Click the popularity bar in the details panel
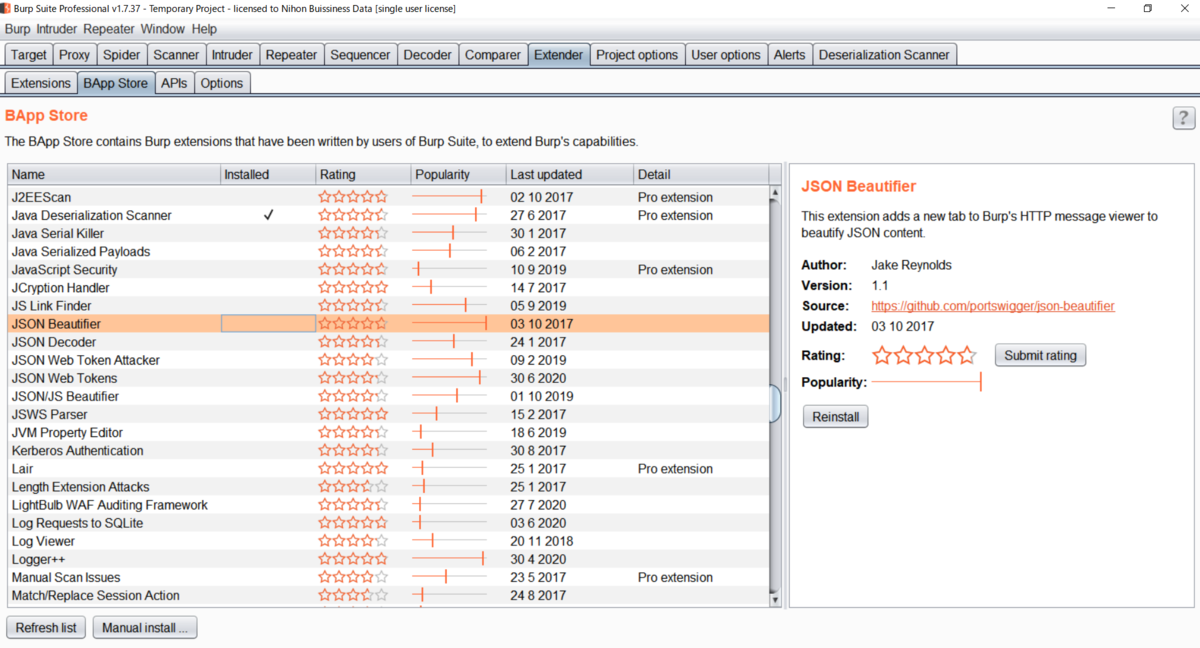This screenshot has width=1200, height=648. point(926,382)
